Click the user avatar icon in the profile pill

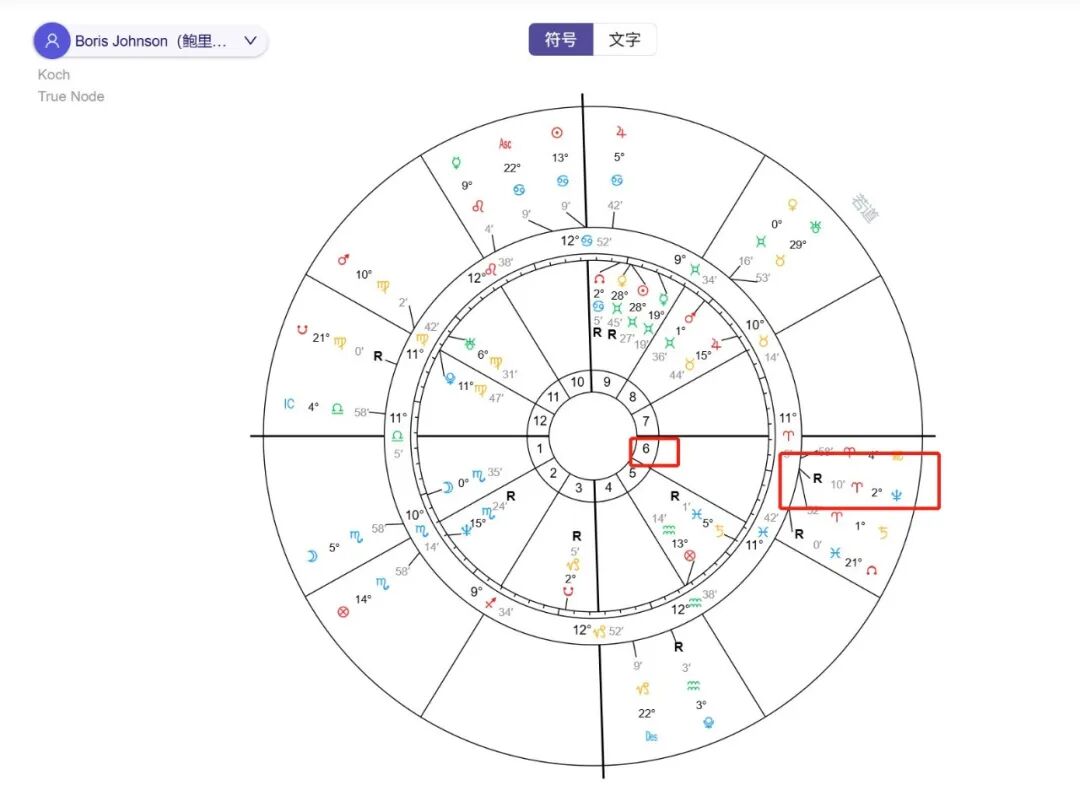(x=51, y=39)
